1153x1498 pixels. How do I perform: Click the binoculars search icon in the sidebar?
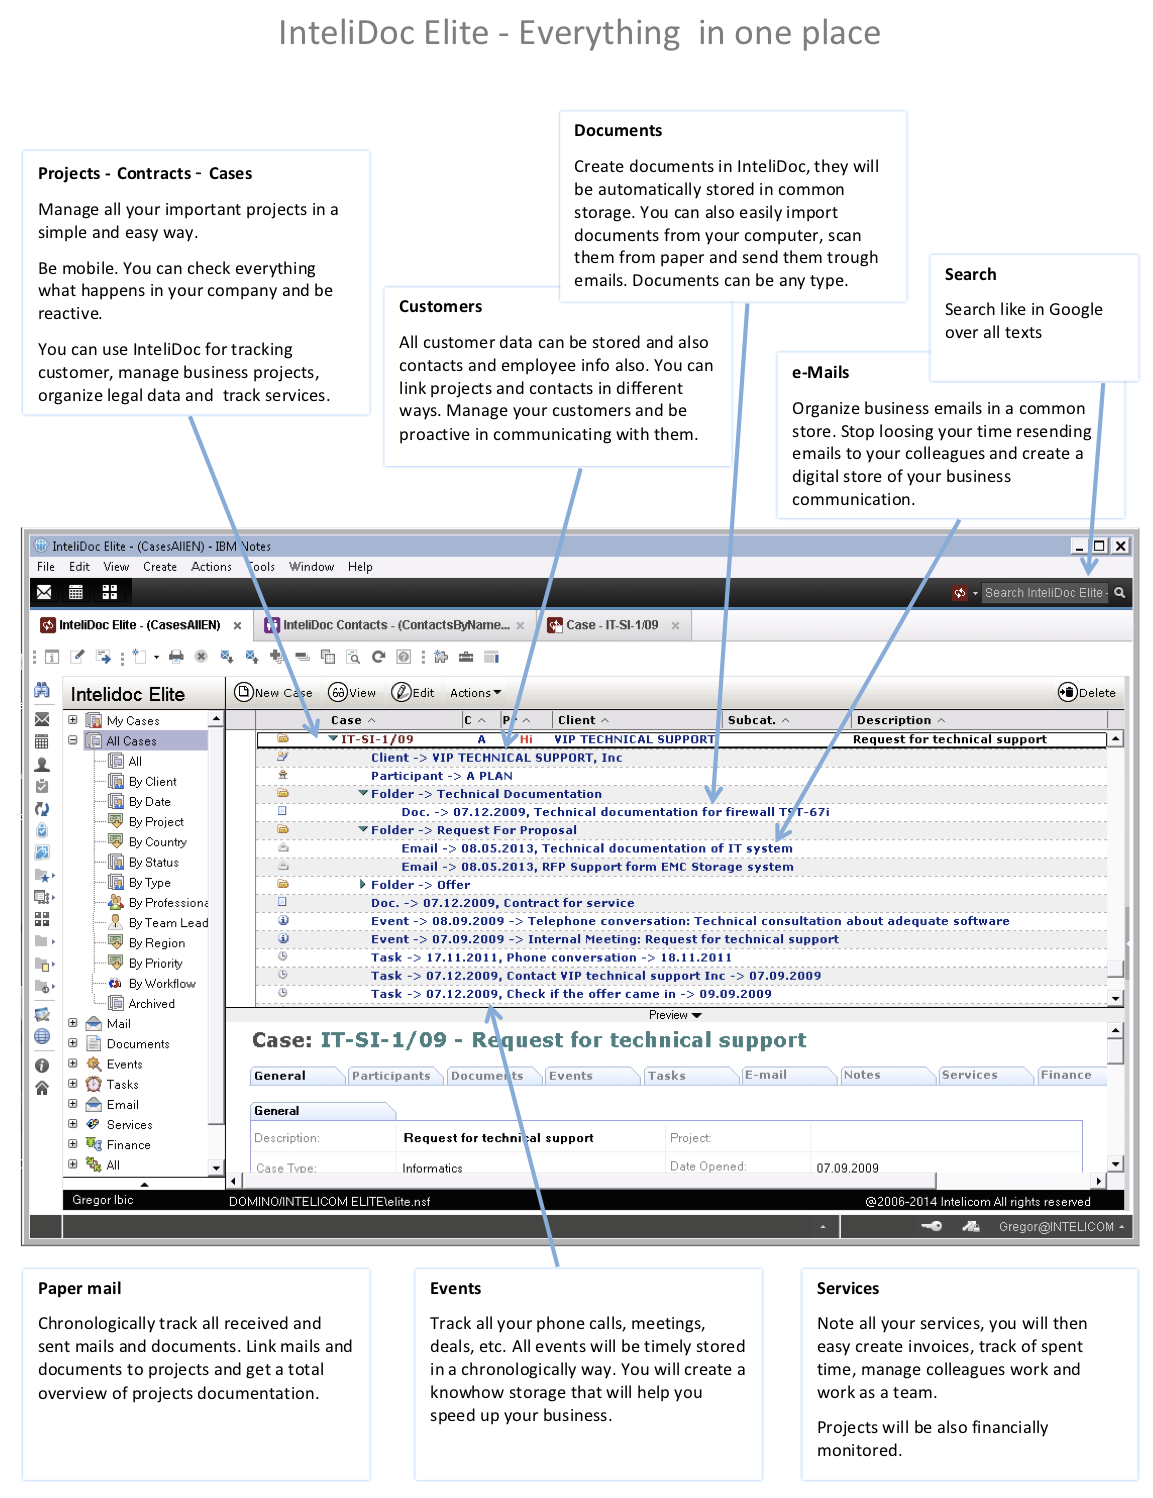click(x=42, y=690)
